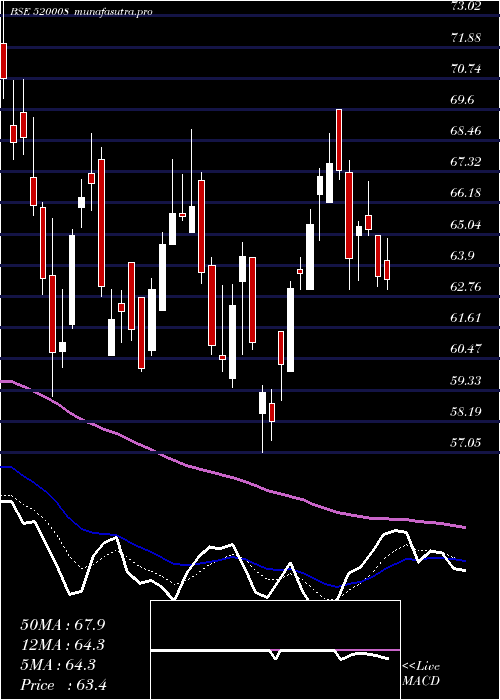Click the 70.74 price level label
Image resolution: width=500 pixels, height=700 pixels.
(466, 69)
